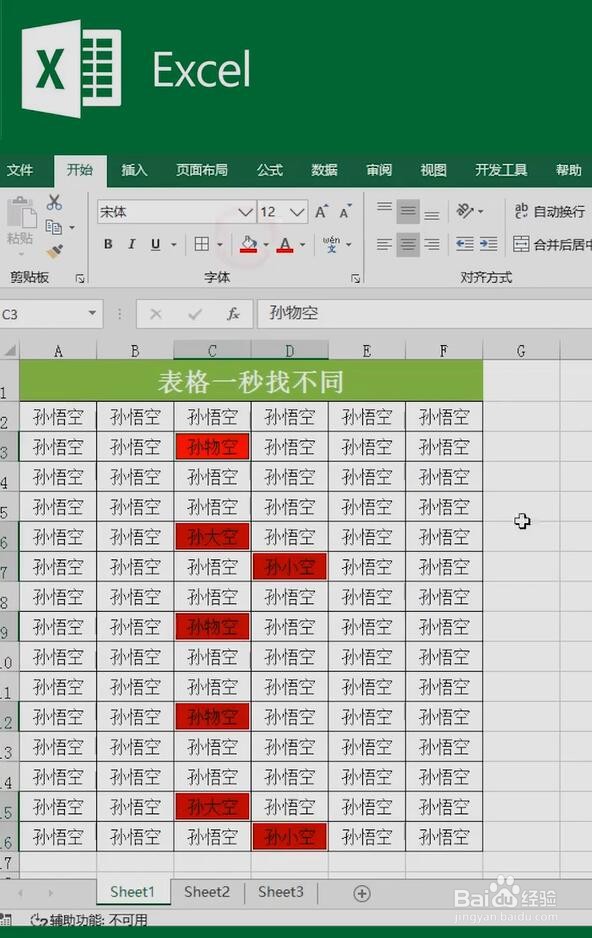Expand the text orientation dropdown arrow
The width and height of the screenshot is (592, 938).
481,211
